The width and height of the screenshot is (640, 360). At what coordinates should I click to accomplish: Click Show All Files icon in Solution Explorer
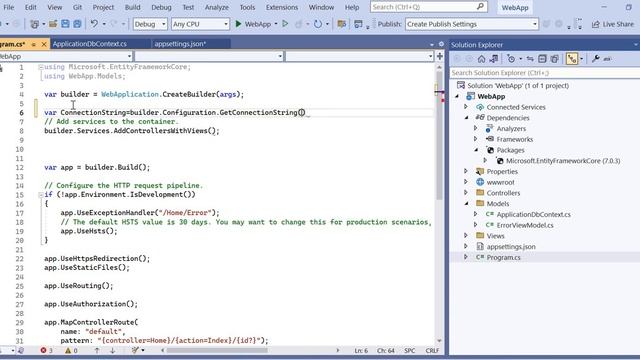pos(554,59)
